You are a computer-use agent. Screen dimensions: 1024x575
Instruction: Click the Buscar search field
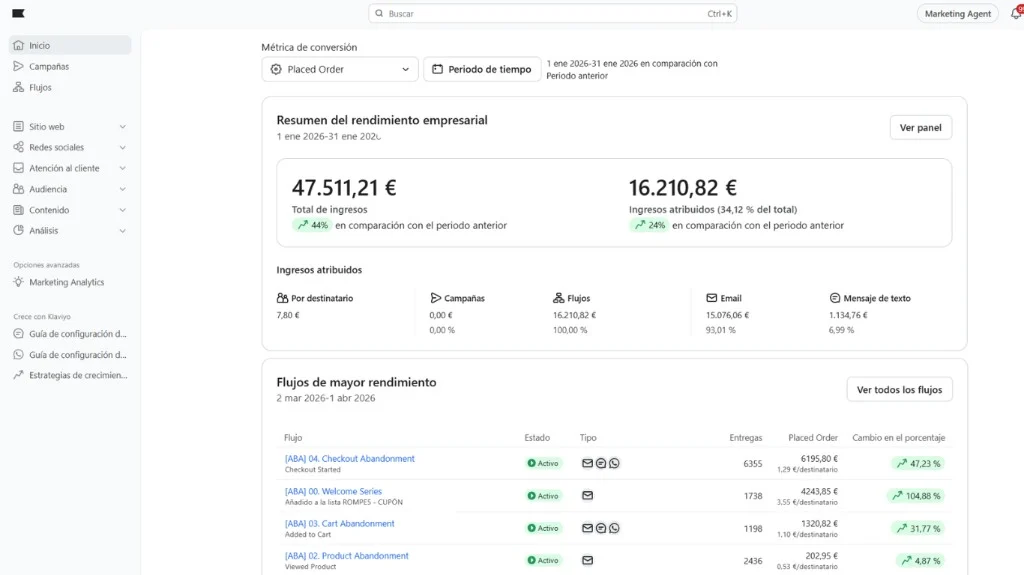click(x=552, y=14)
